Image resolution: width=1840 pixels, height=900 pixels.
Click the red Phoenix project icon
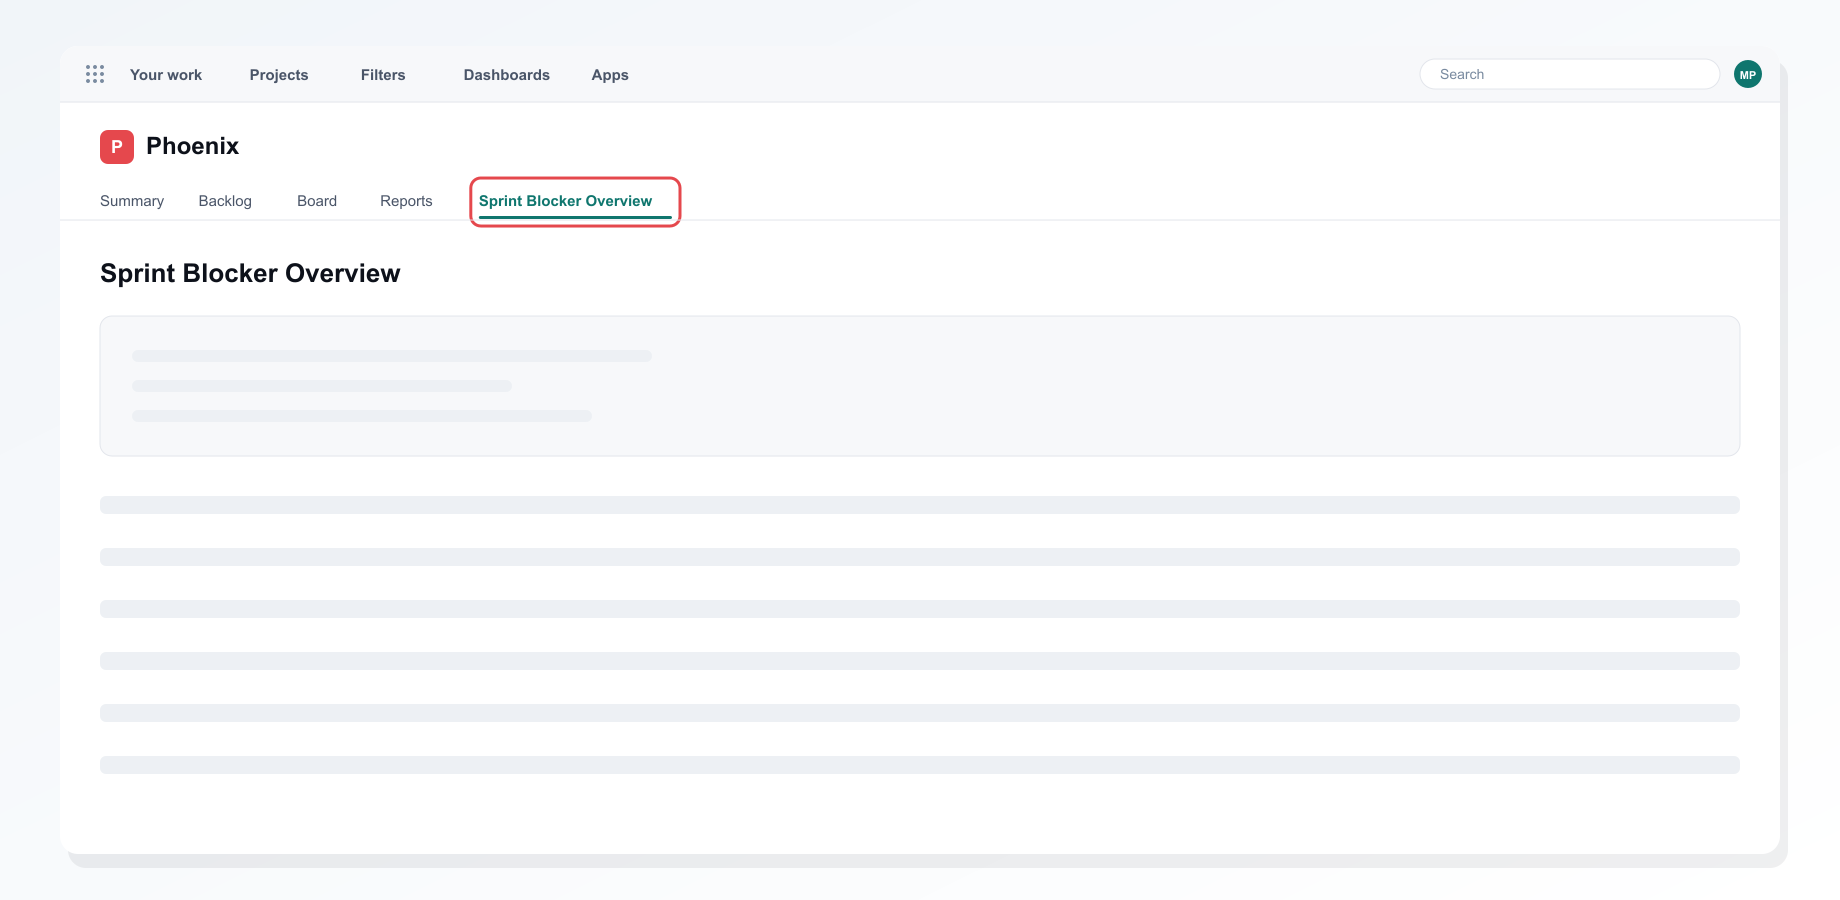pos(117,146)
